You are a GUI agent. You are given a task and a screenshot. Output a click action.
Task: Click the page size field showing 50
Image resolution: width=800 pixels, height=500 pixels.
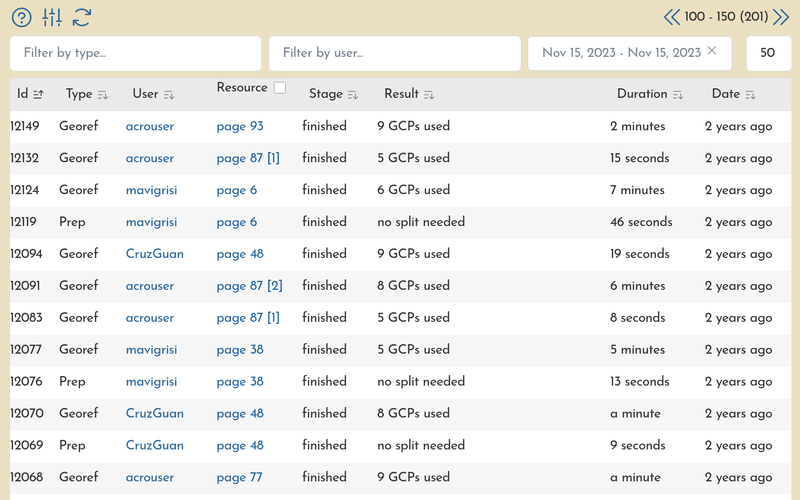(x=768, y=53)
